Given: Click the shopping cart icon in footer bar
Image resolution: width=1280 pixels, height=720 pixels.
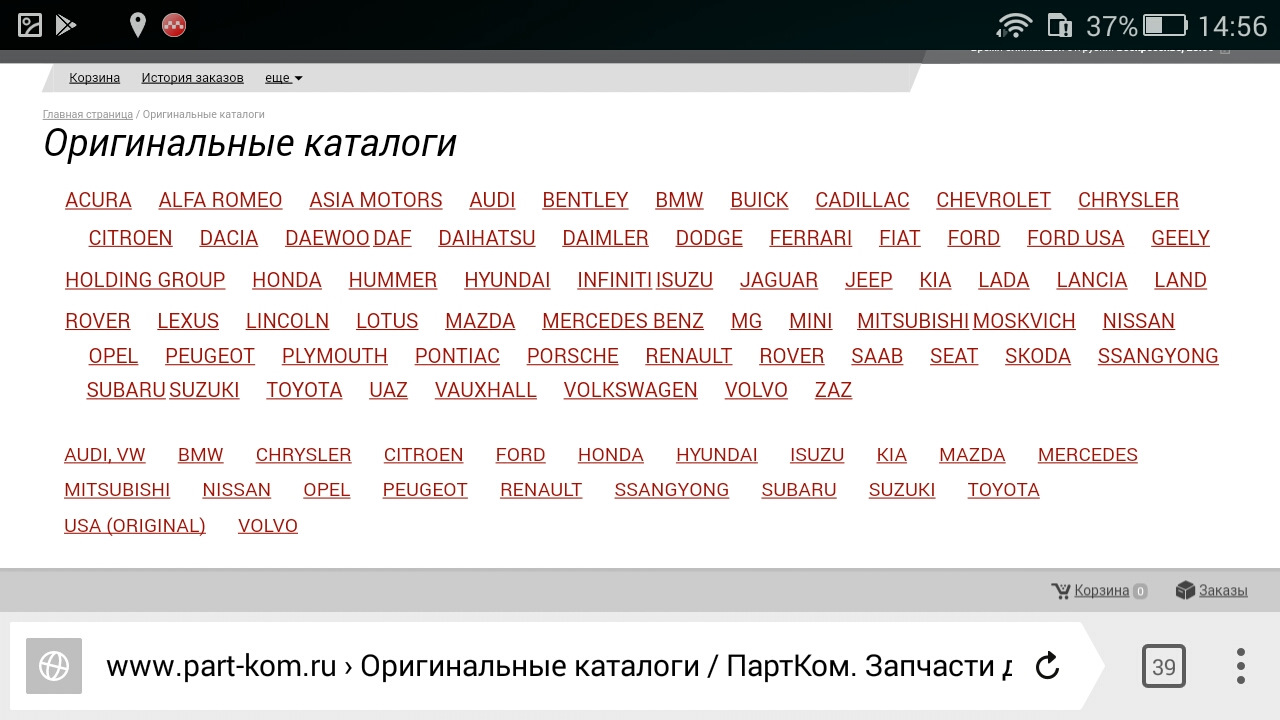Looking at the screenshot, I should 1061,591.
